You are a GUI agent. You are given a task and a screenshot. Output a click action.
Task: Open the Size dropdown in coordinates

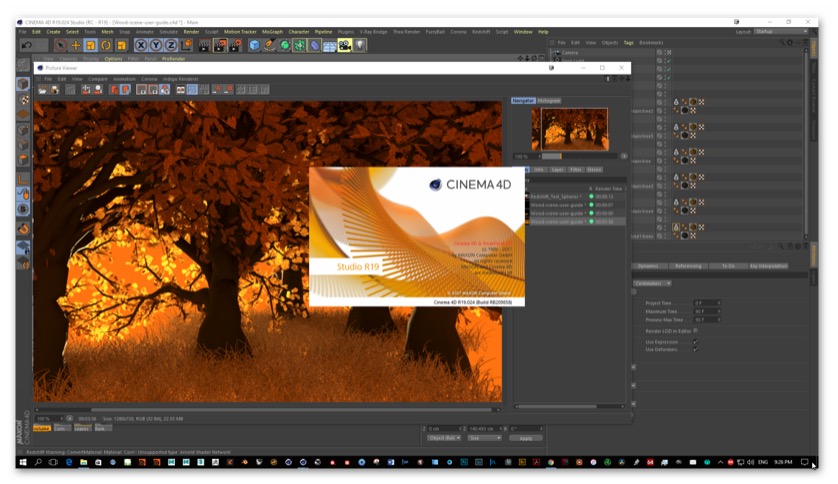[x=485, y=438]
